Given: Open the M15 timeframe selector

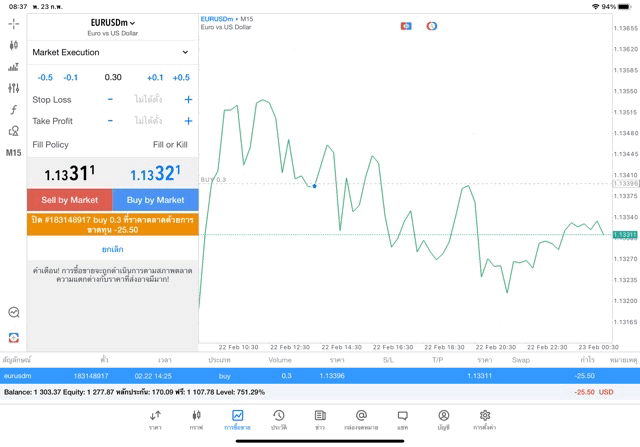Looking at the screenshot, I should (x=13, y=153).
